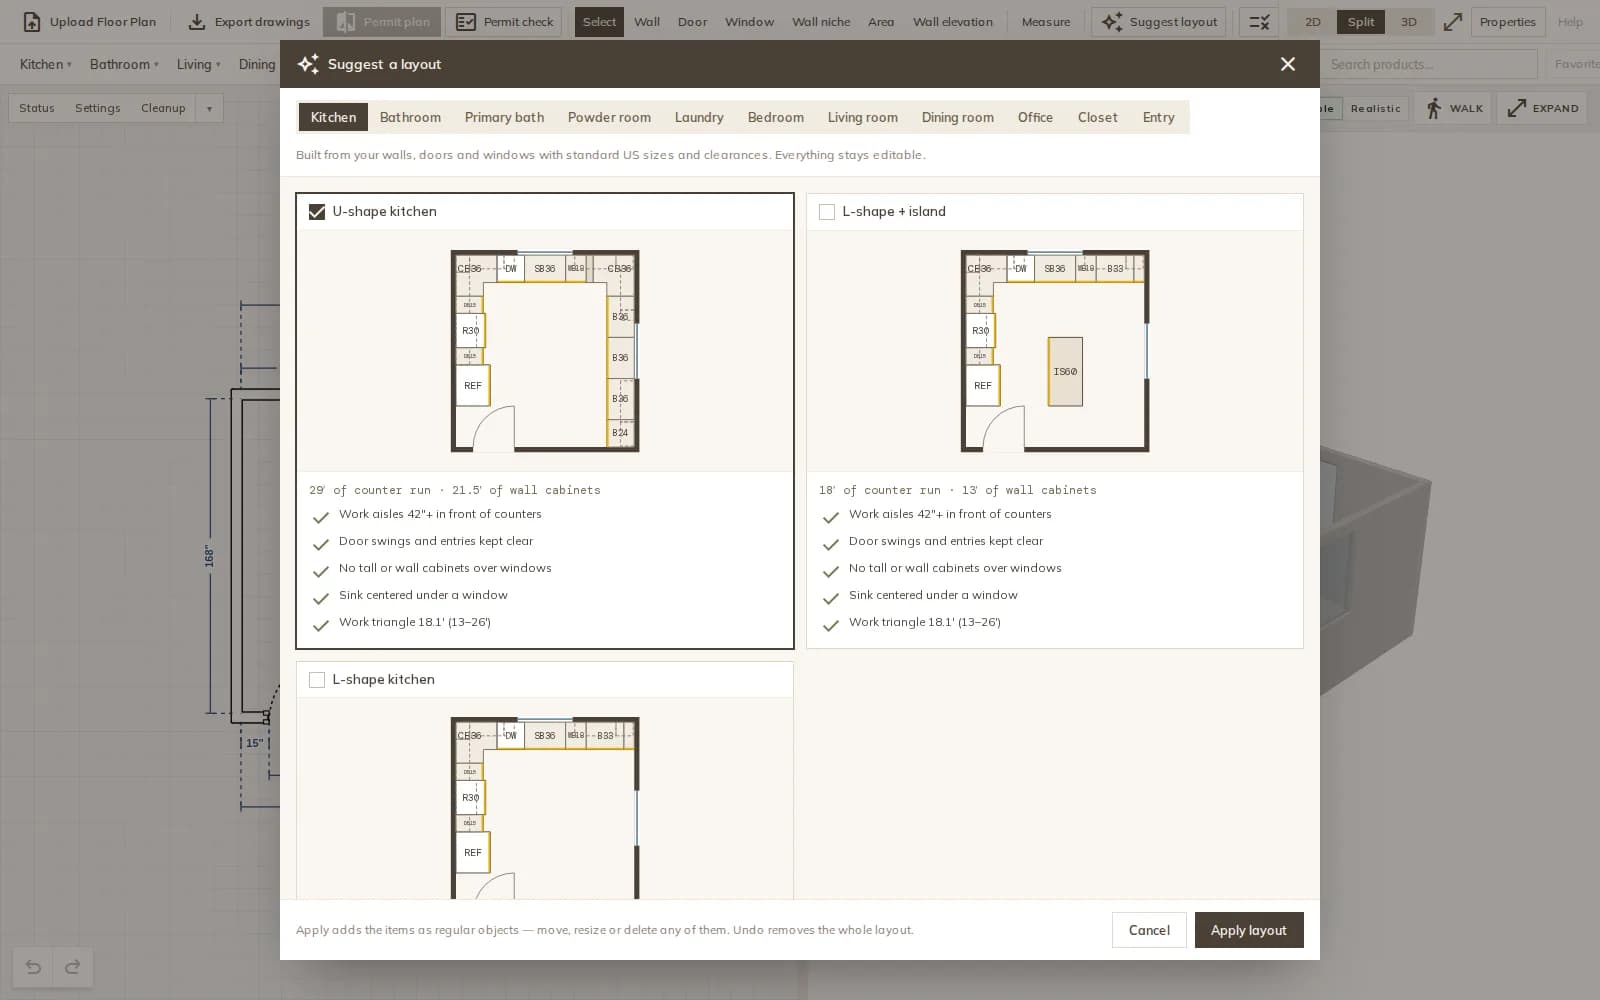Click the undo arrow icon
Screen dimensions: 1600x1000
(33, 967)
